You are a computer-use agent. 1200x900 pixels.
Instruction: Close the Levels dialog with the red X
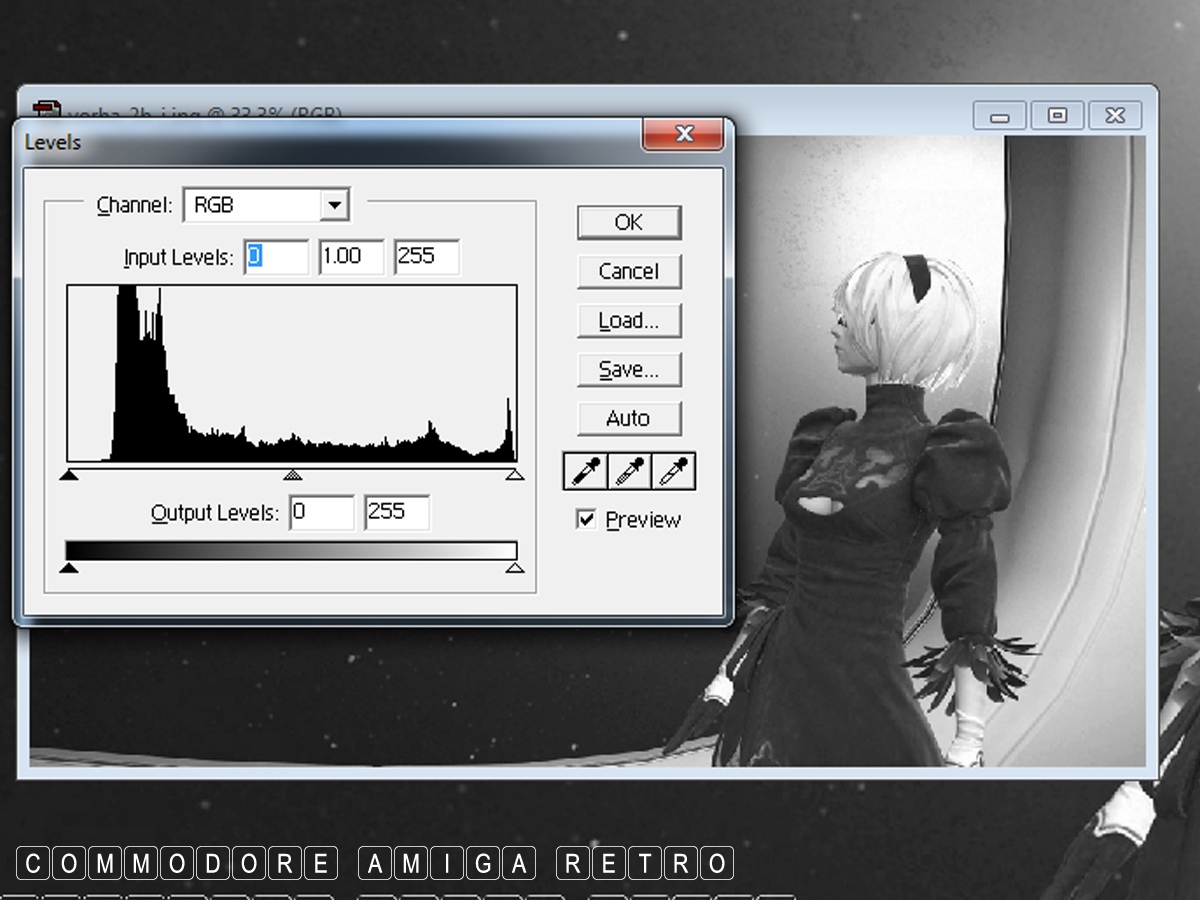[x=684, y=134]
